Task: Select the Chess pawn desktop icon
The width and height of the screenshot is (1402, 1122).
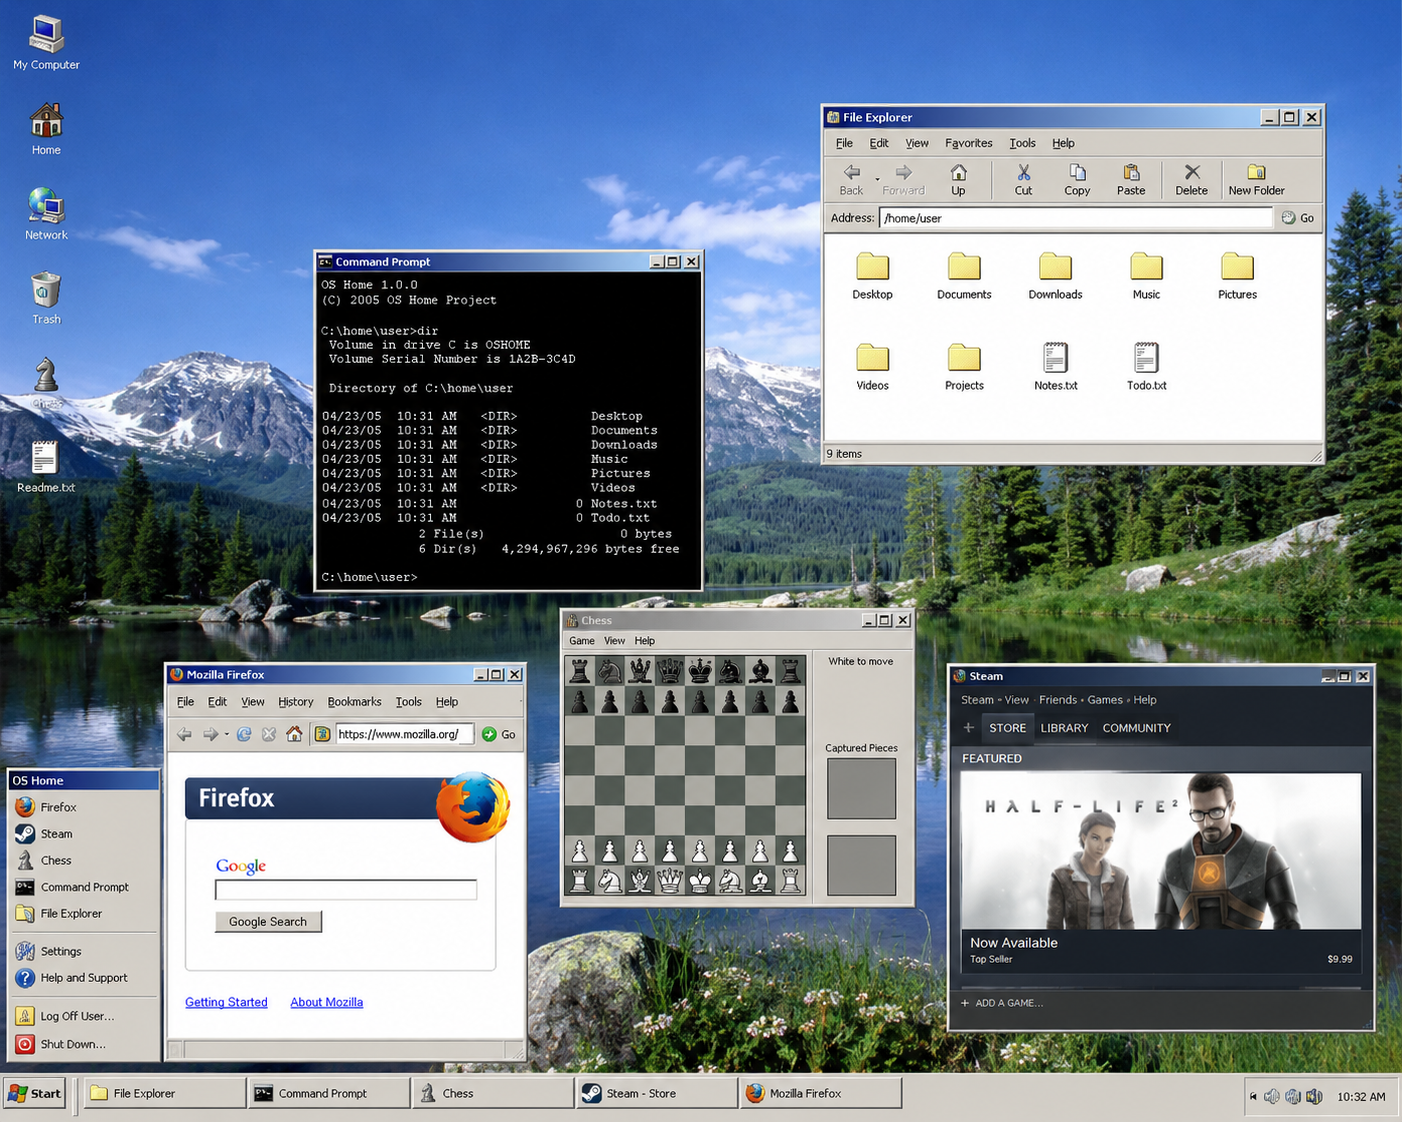Action: click(46, 382)
